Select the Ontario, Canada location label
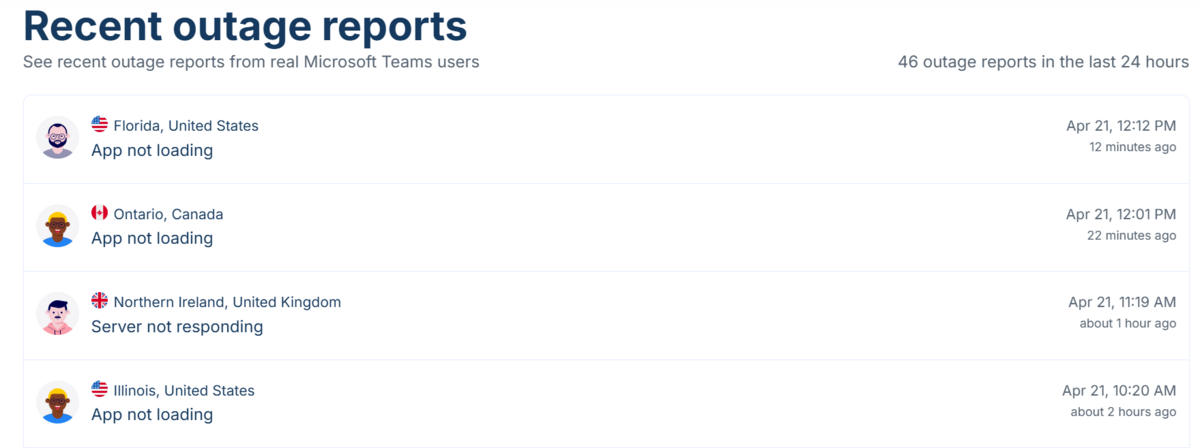 pos(169,214)
